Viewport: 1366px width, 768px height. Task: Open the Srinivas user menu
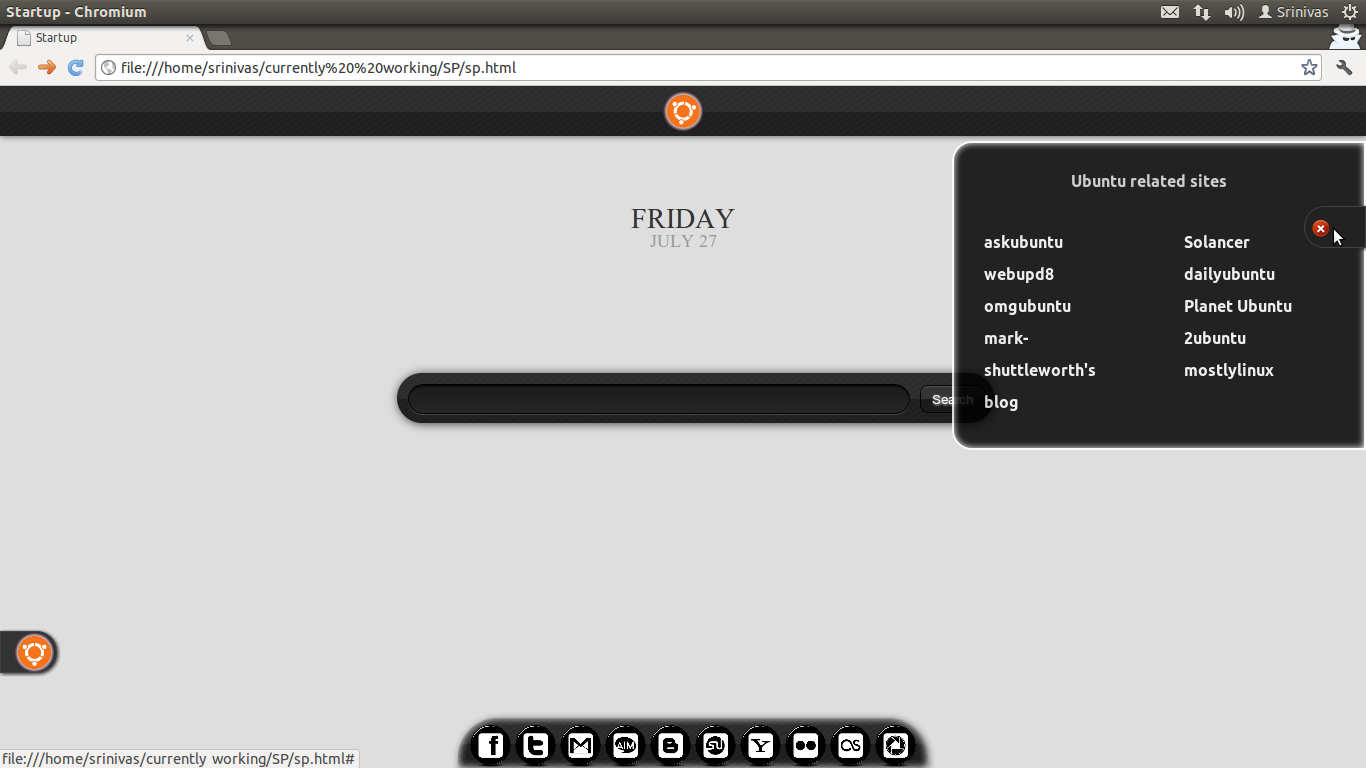click(x=1293, y=12)
